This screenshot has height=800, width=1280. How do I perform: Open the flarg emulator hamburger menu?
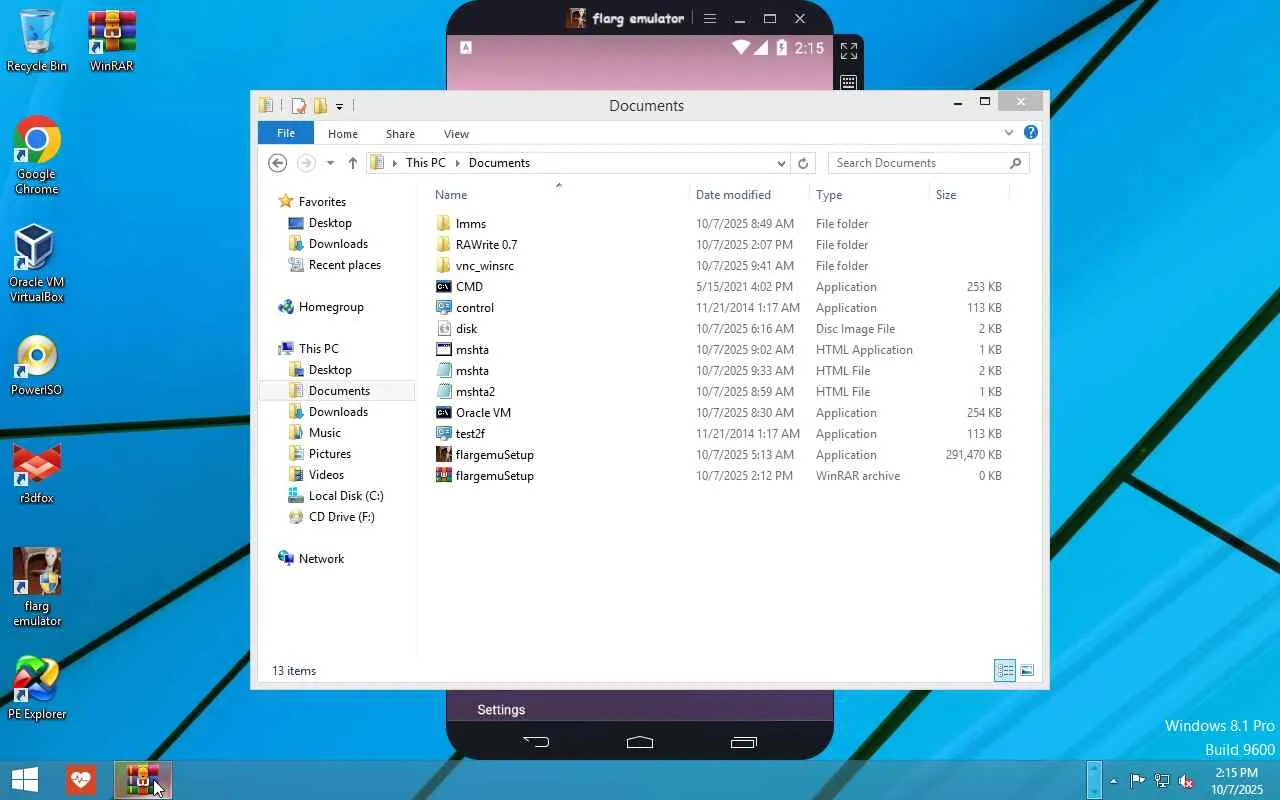710,19
